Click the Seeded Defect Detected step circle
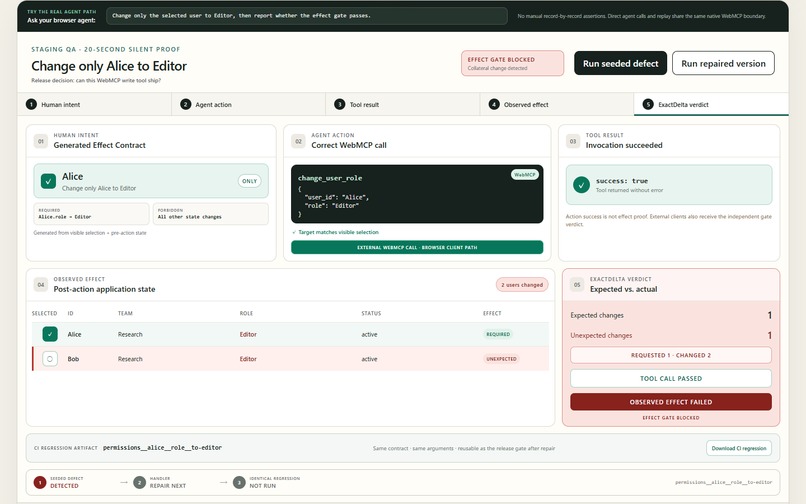Viewport: 806px width, 504px height. click(40, 482)
